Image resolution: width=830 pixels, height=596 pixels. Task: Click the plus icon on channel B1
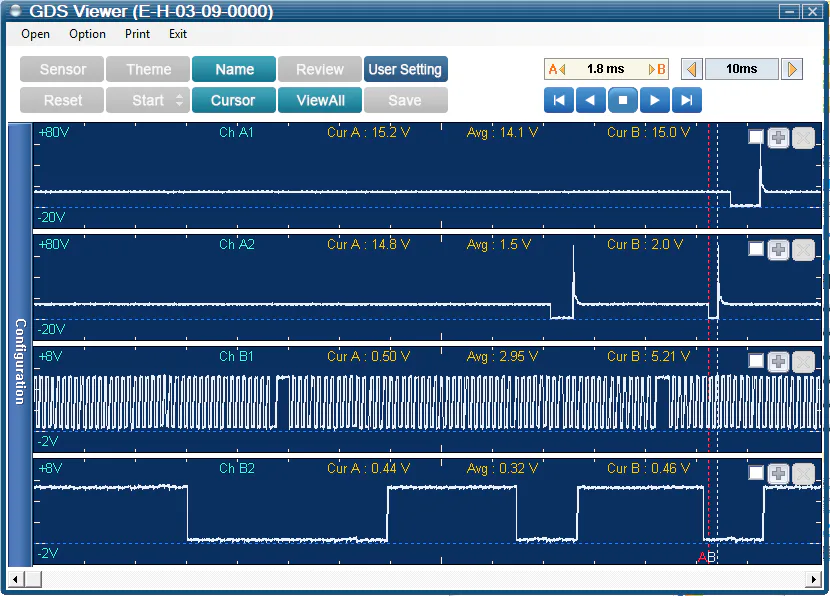click(x=778, y=362)
